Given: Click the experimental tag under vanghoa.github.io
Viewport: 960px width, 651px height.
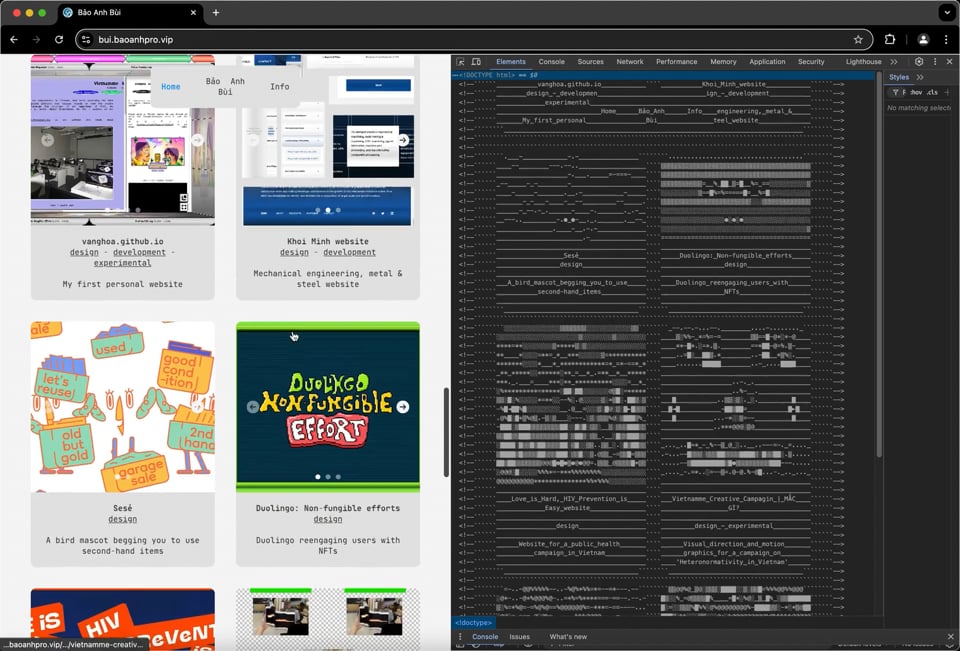Looking at the screenshot, I should [x=122, y=263].
